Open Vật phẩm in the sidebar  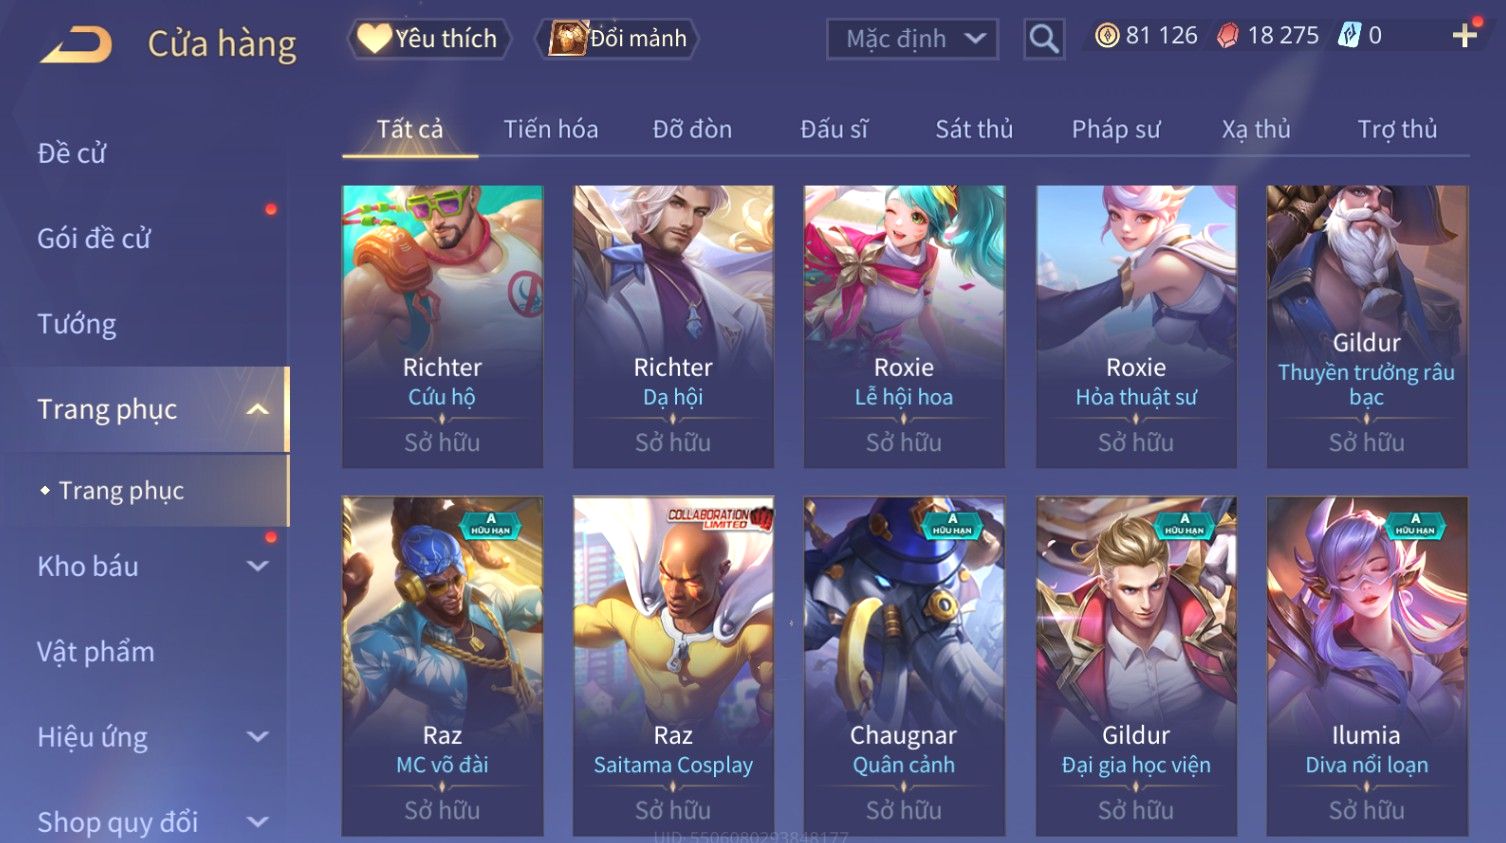point(96,652)
